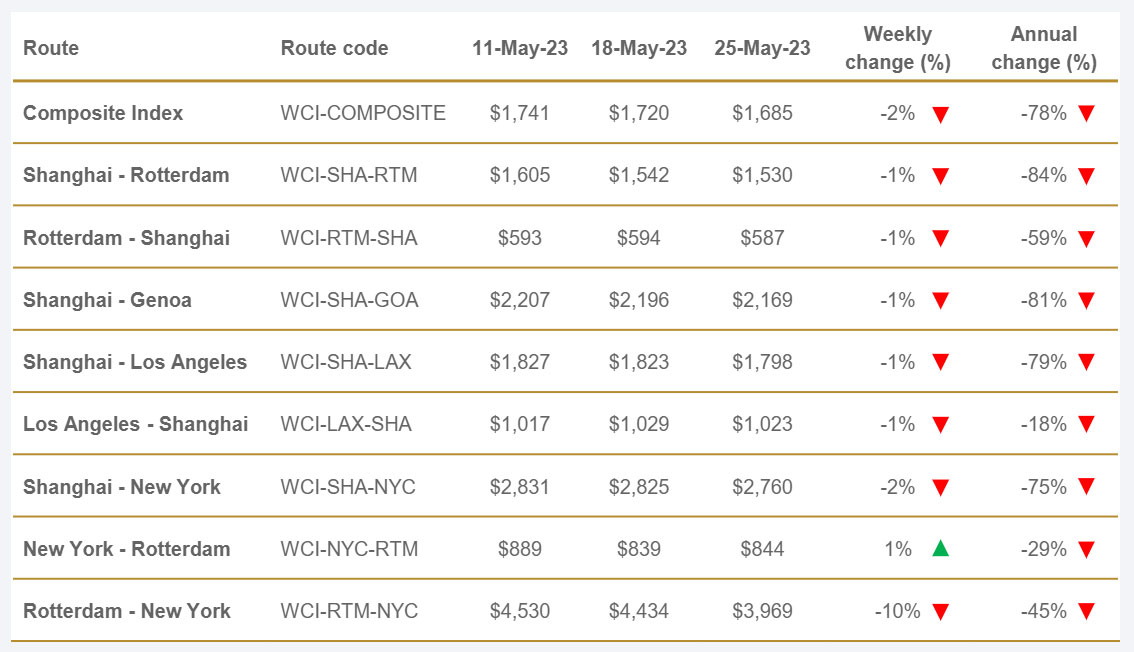This screenshot has height=652, width=1134.
Task: Click the $2,831 price for 11-May-23
Action: [519, 487]
